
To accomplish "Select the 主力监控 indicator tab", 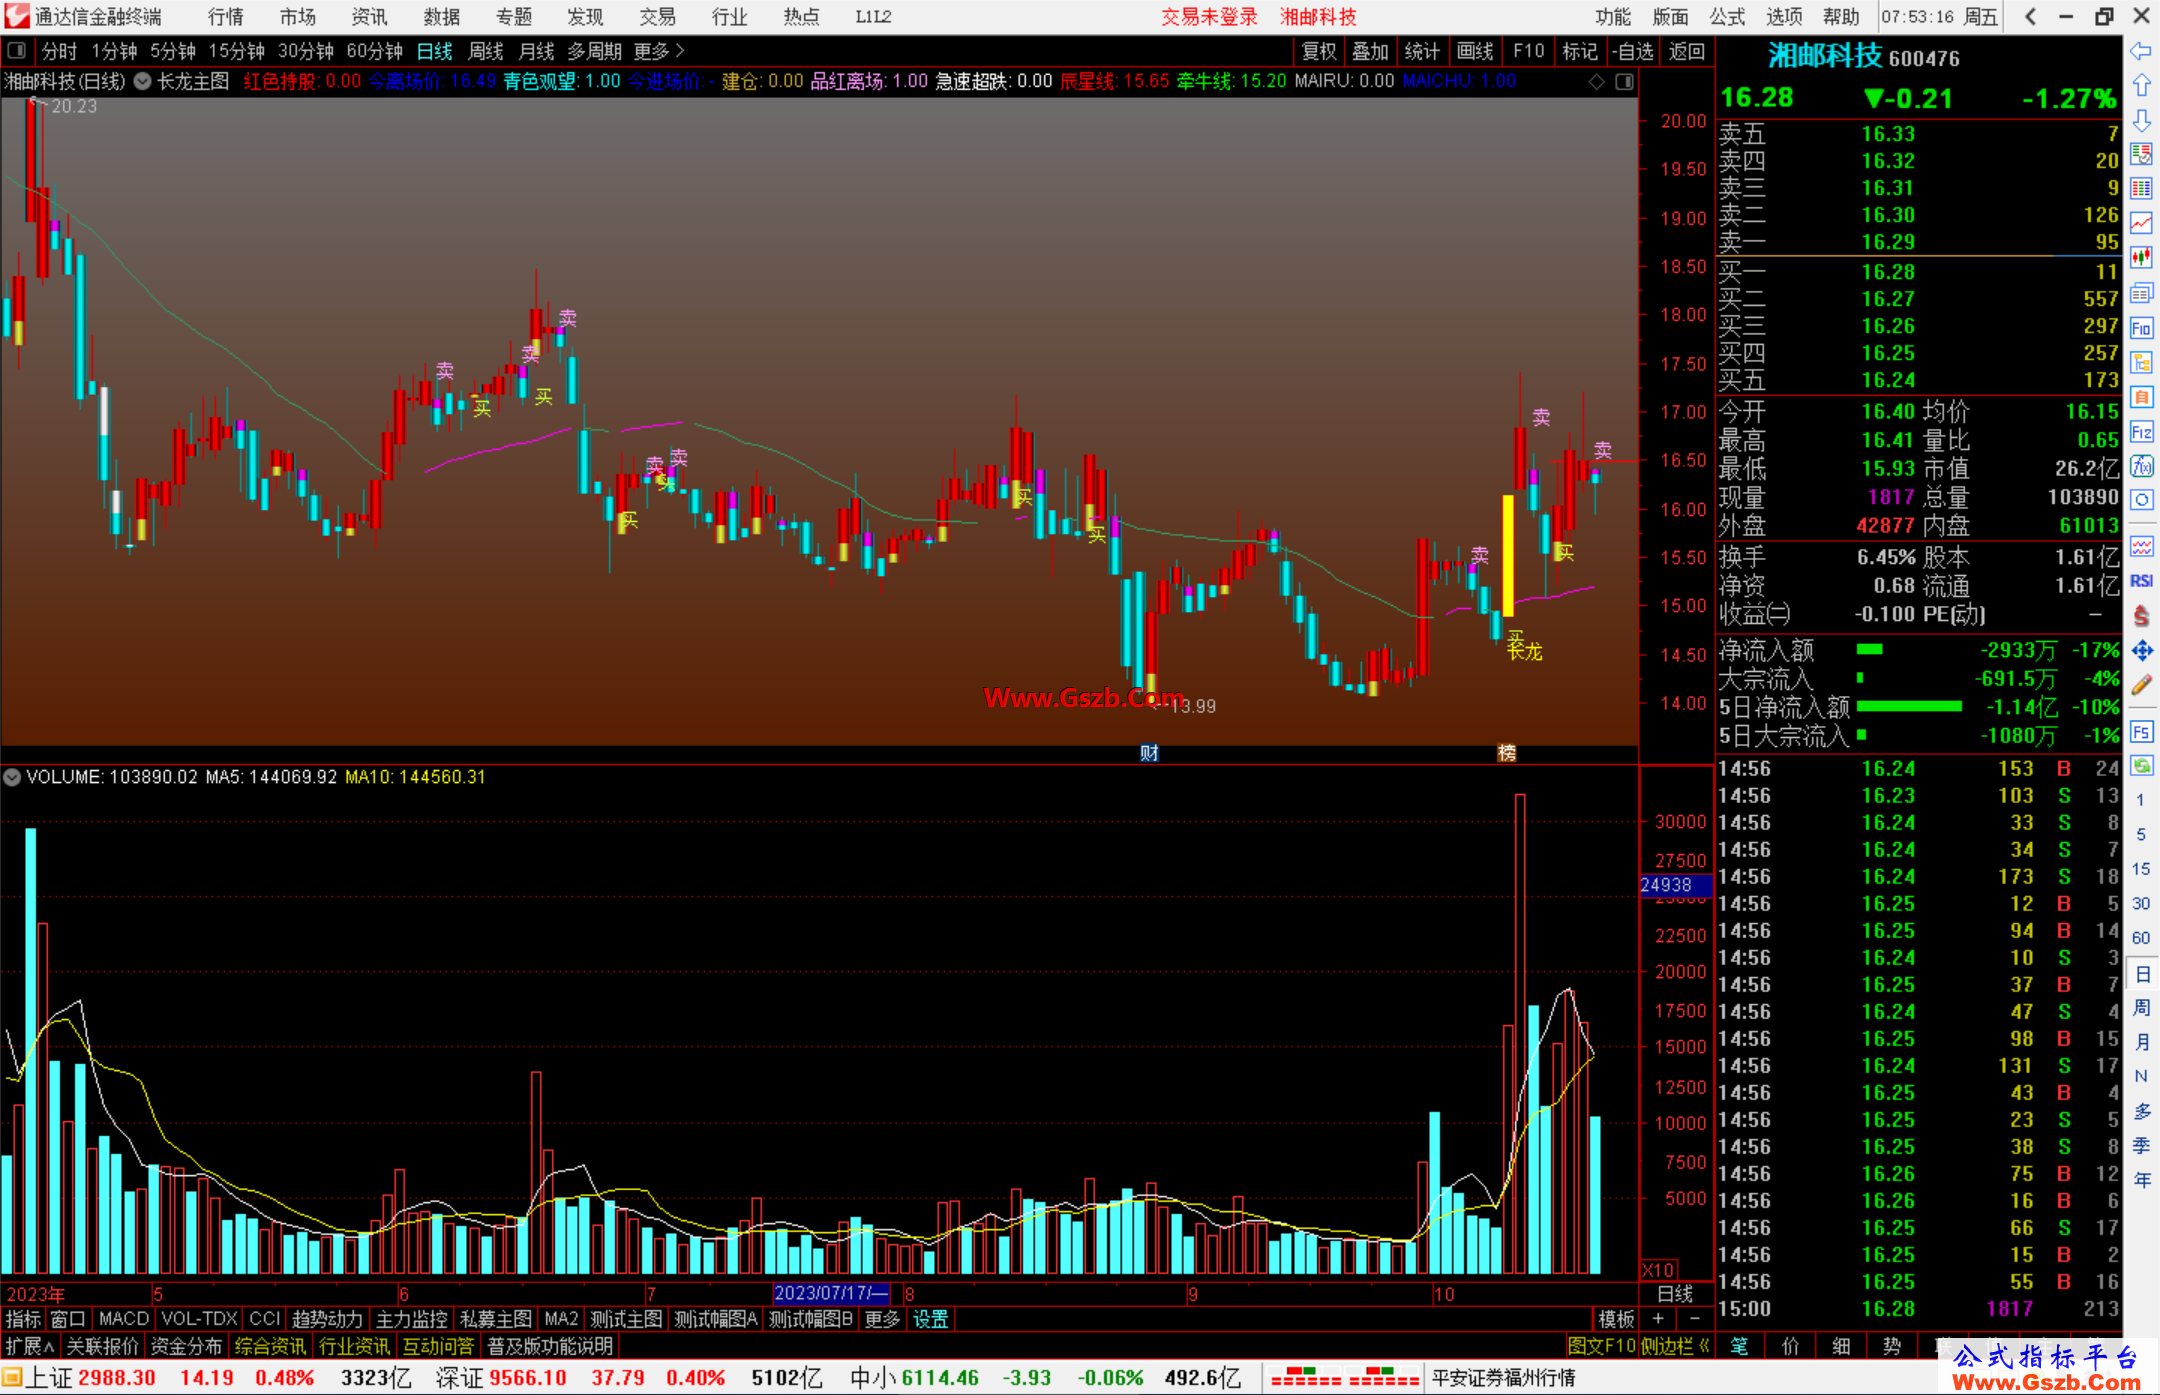I will click(x=411, y=1319).
